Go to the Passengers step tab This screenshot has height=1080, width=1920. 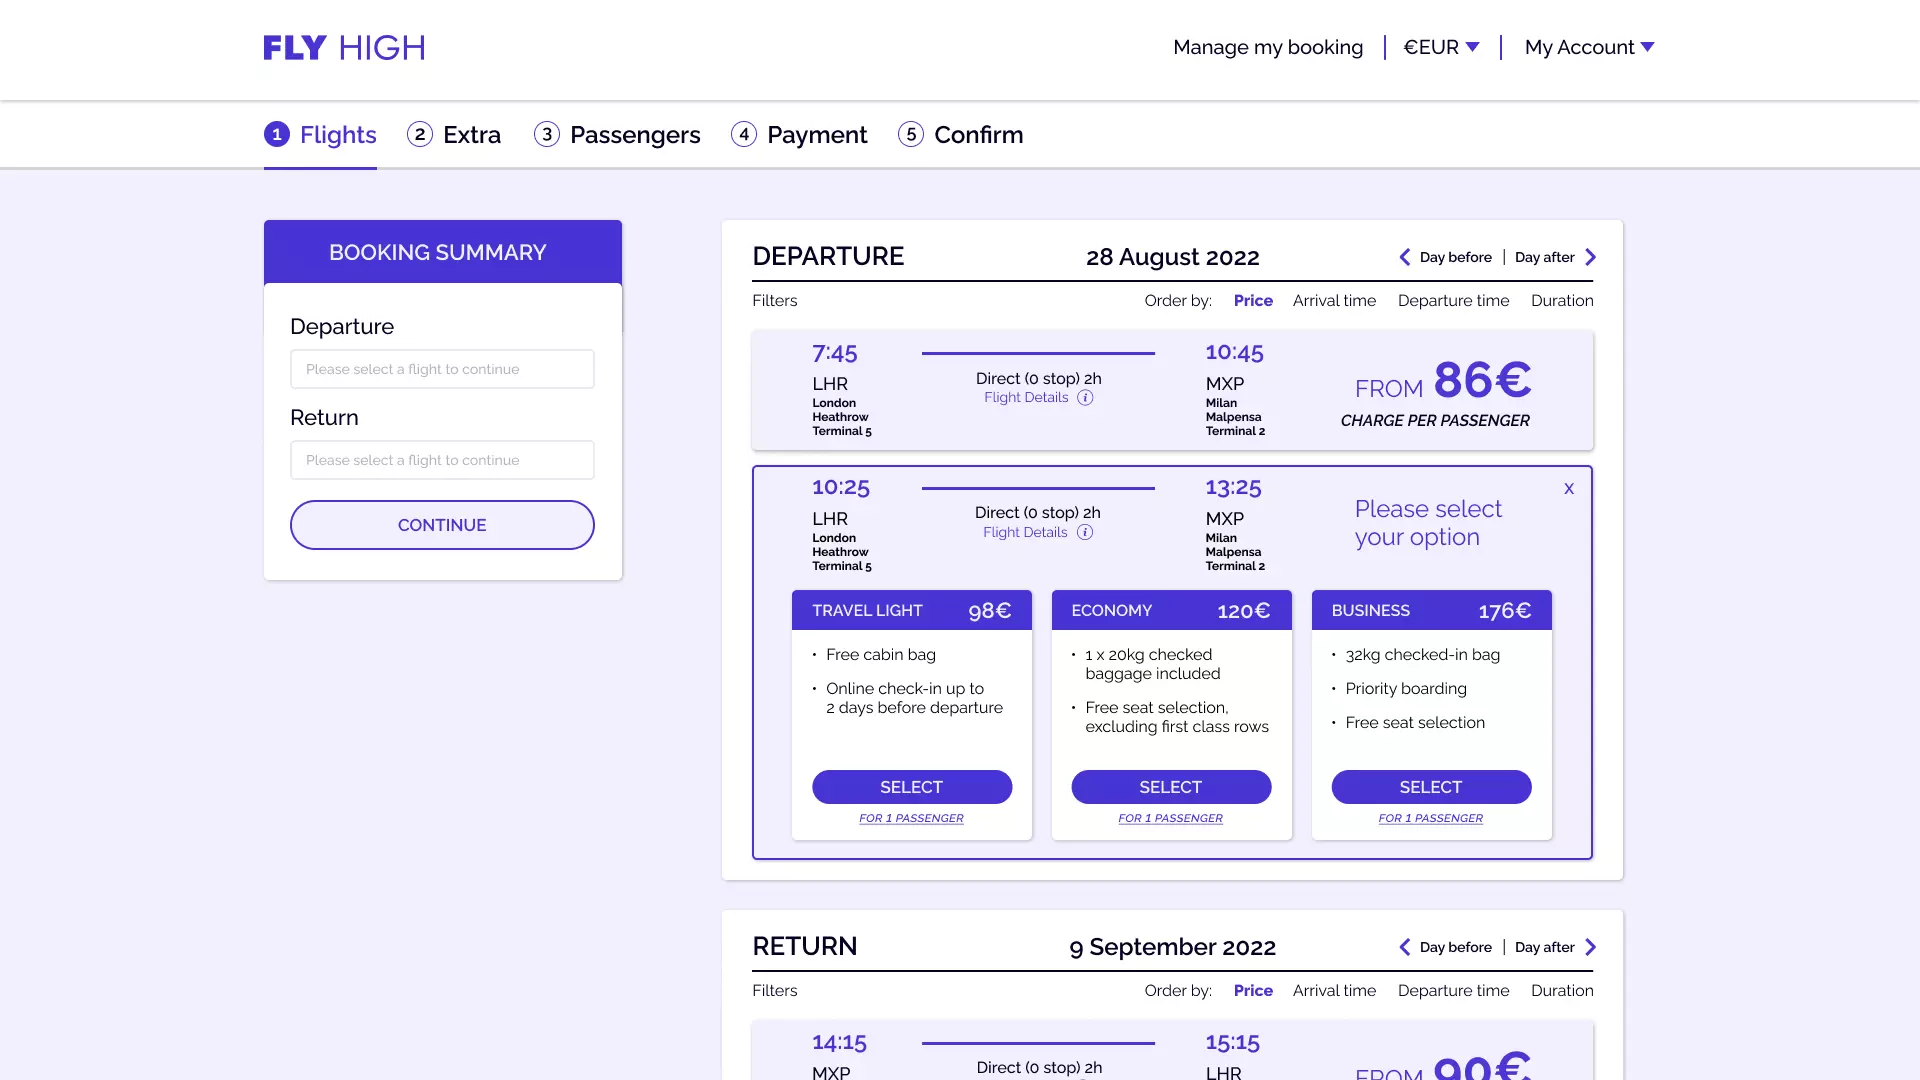617,135
